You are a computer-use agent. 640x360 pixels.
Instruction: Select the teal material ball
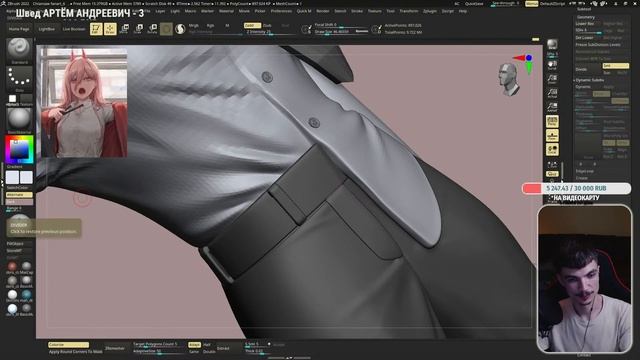27,294
